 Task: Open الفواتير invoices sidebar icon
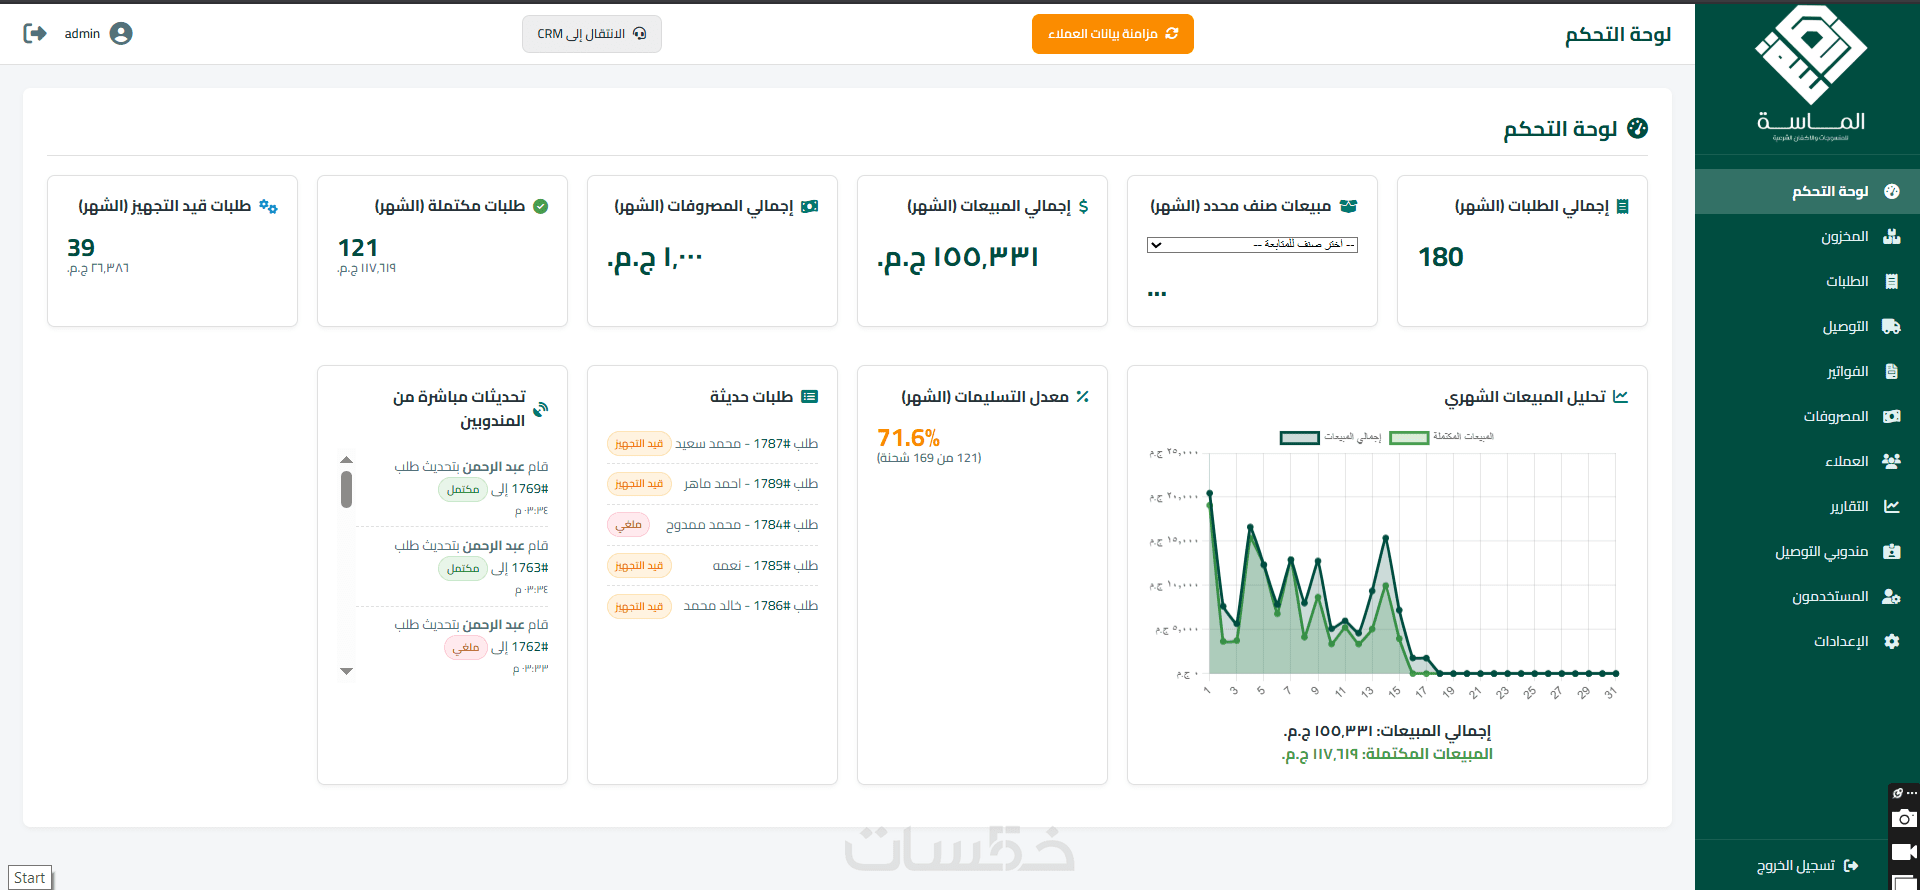[1891, 371]
